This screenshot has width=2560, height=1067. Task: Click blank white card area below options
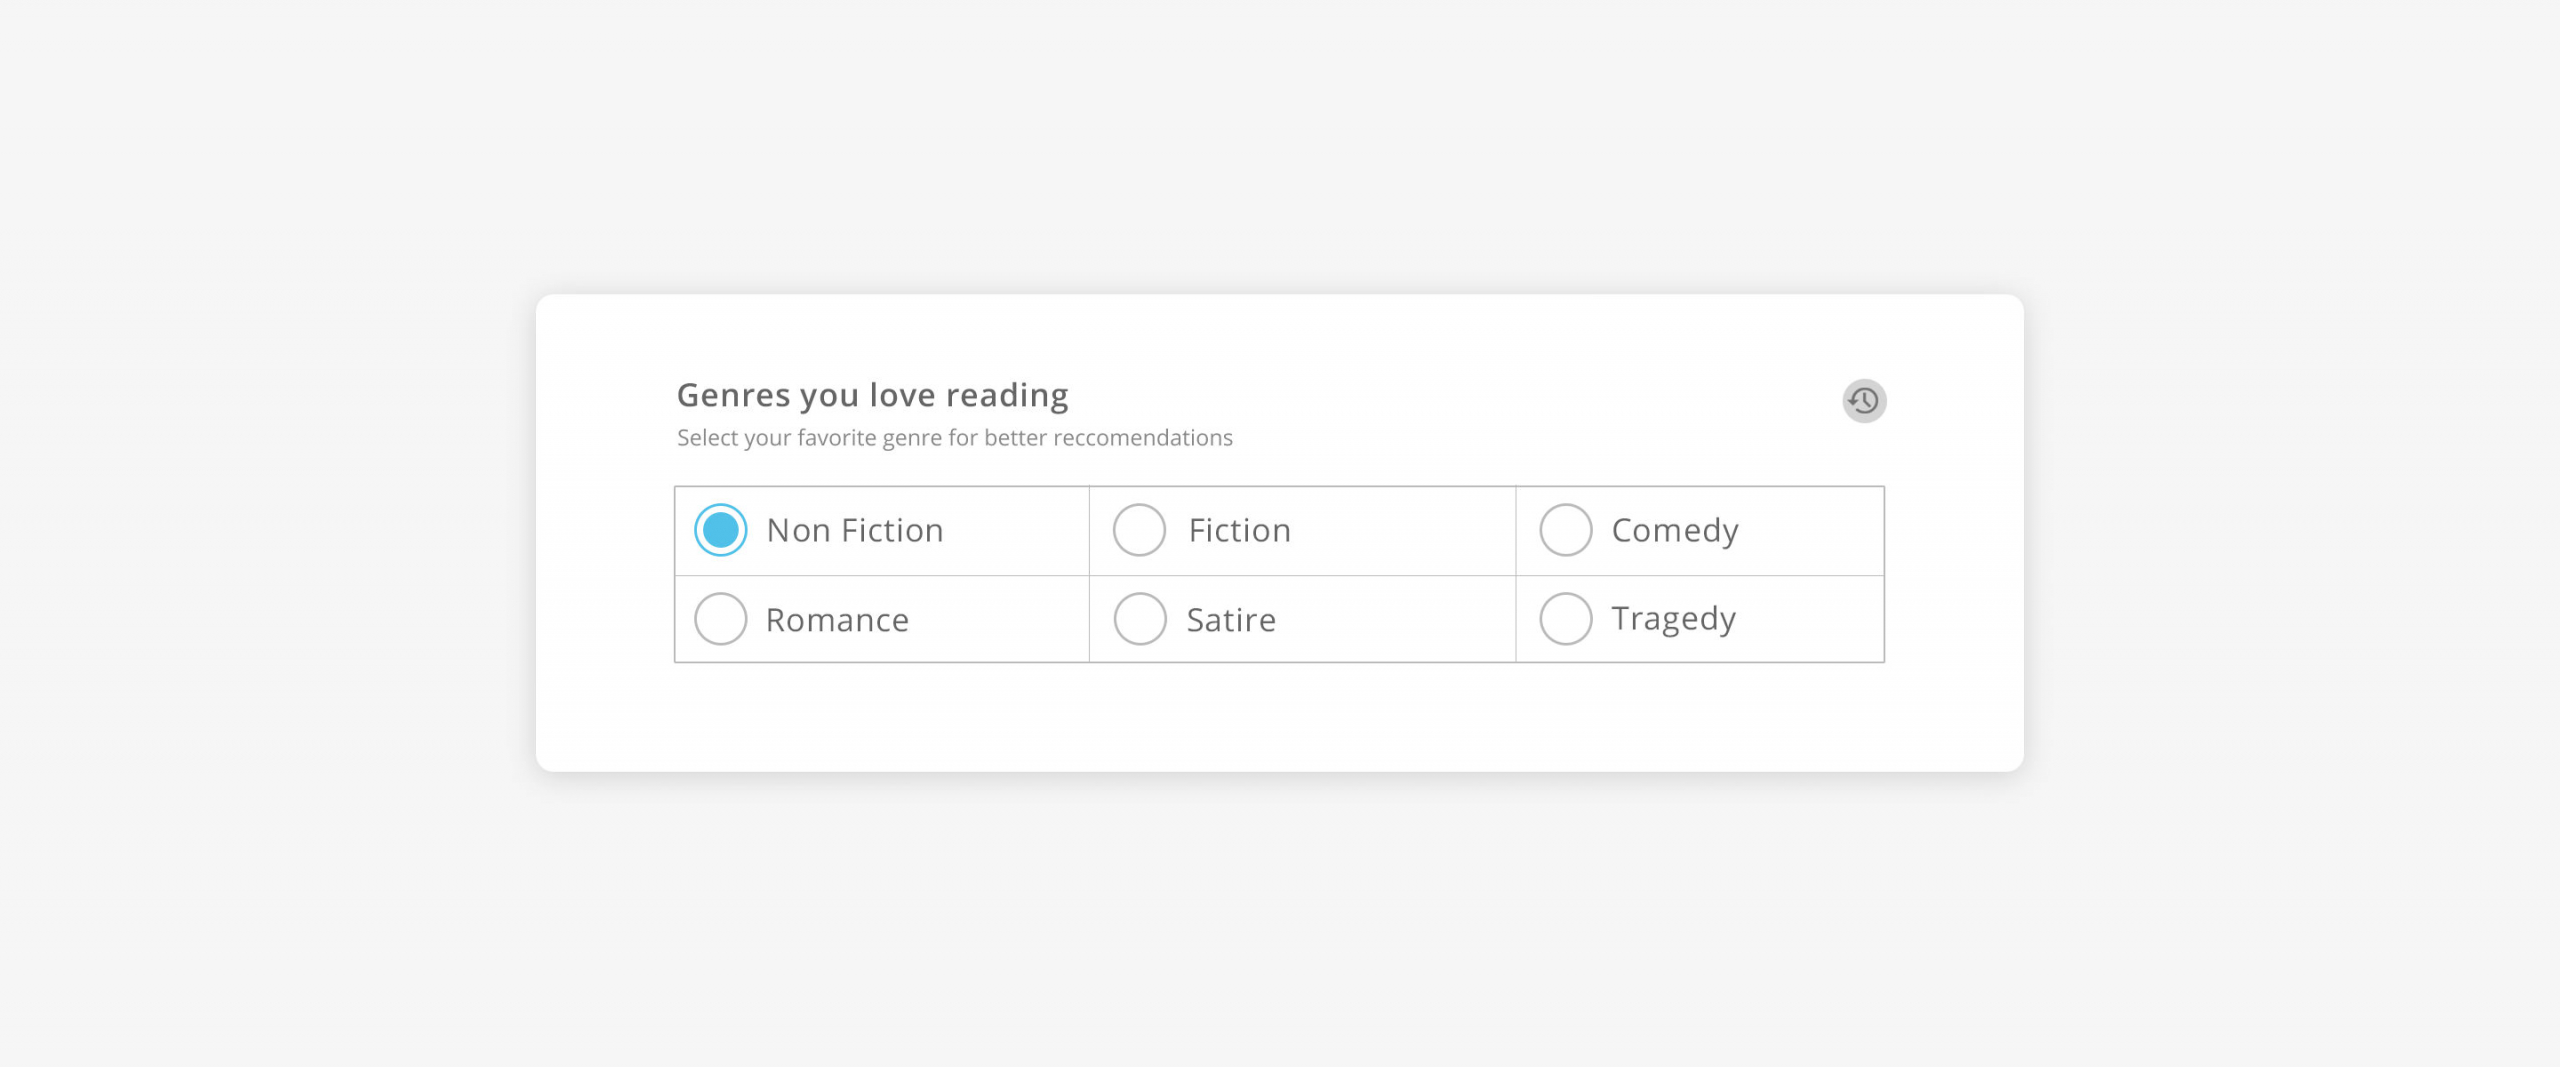click(1280, 715)
